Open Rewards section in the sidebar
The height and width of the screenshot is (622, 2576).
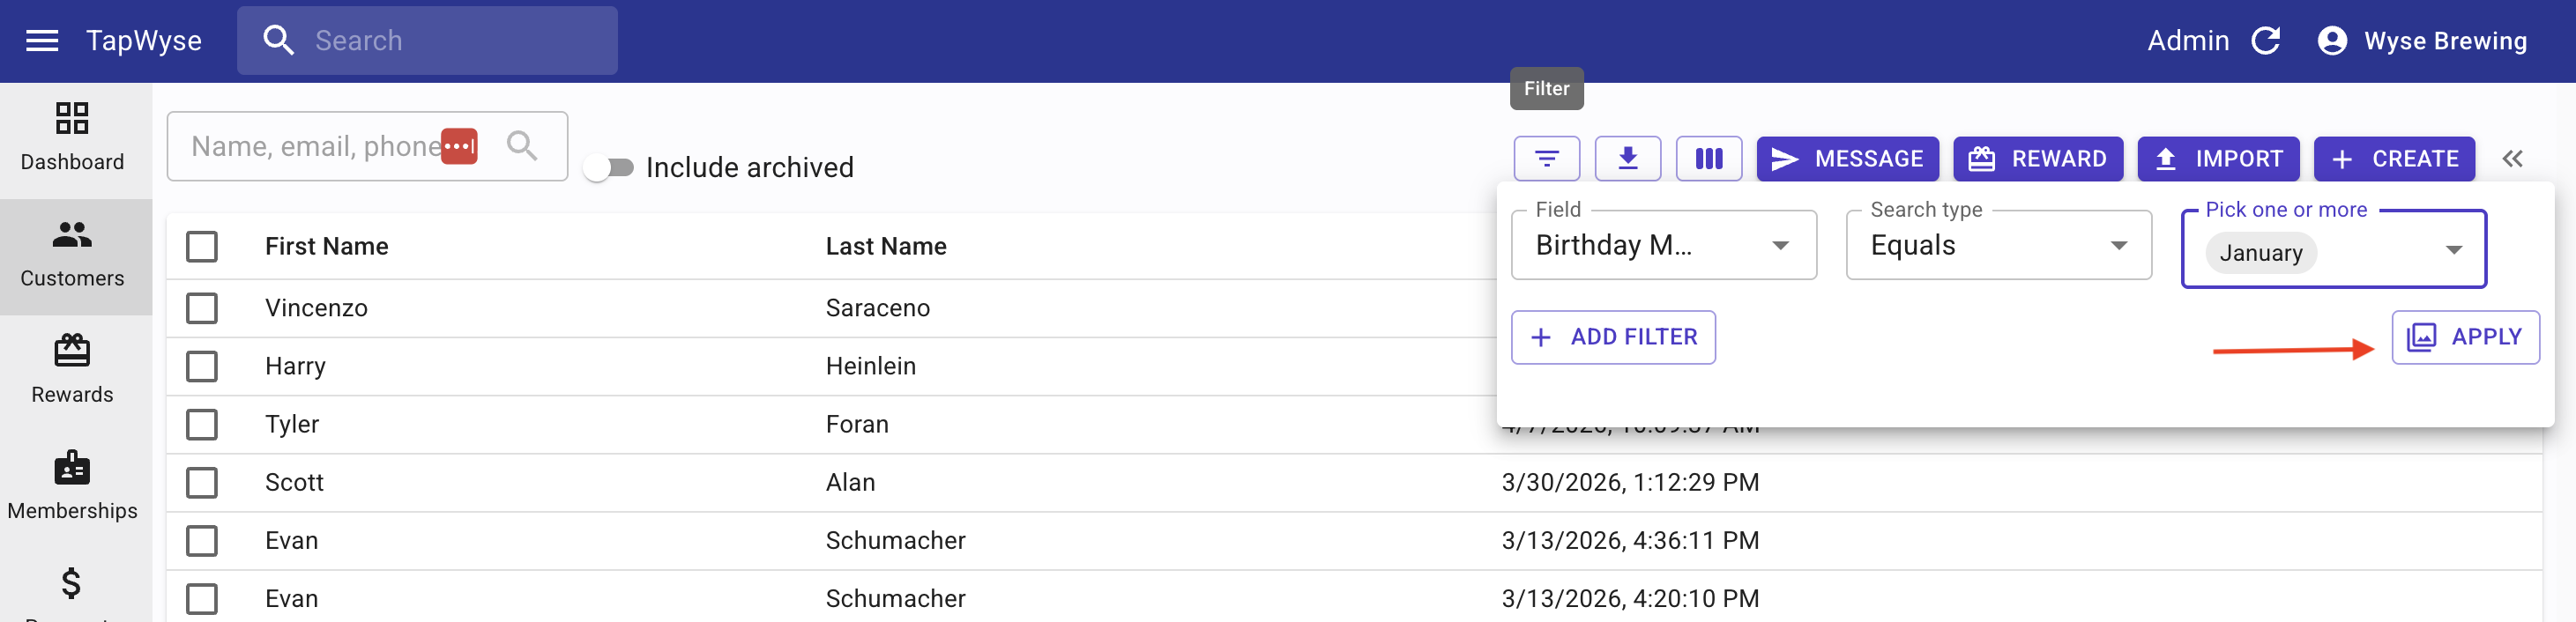click(x=72, y=370)
